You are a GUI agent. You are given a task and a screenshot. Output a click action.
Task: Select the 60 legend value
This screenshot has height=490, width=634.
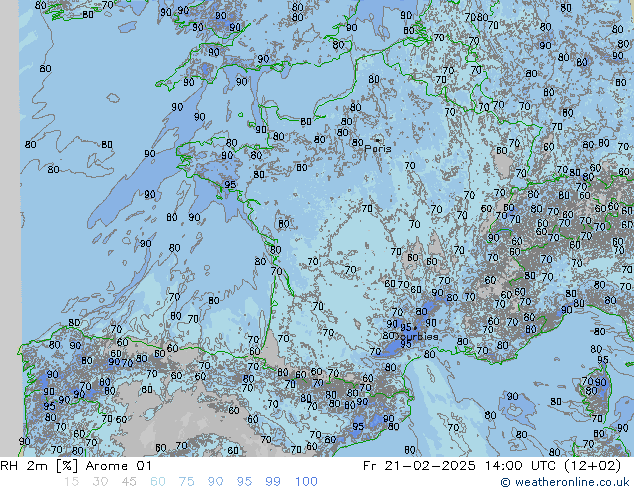click(x=157, y=482)
